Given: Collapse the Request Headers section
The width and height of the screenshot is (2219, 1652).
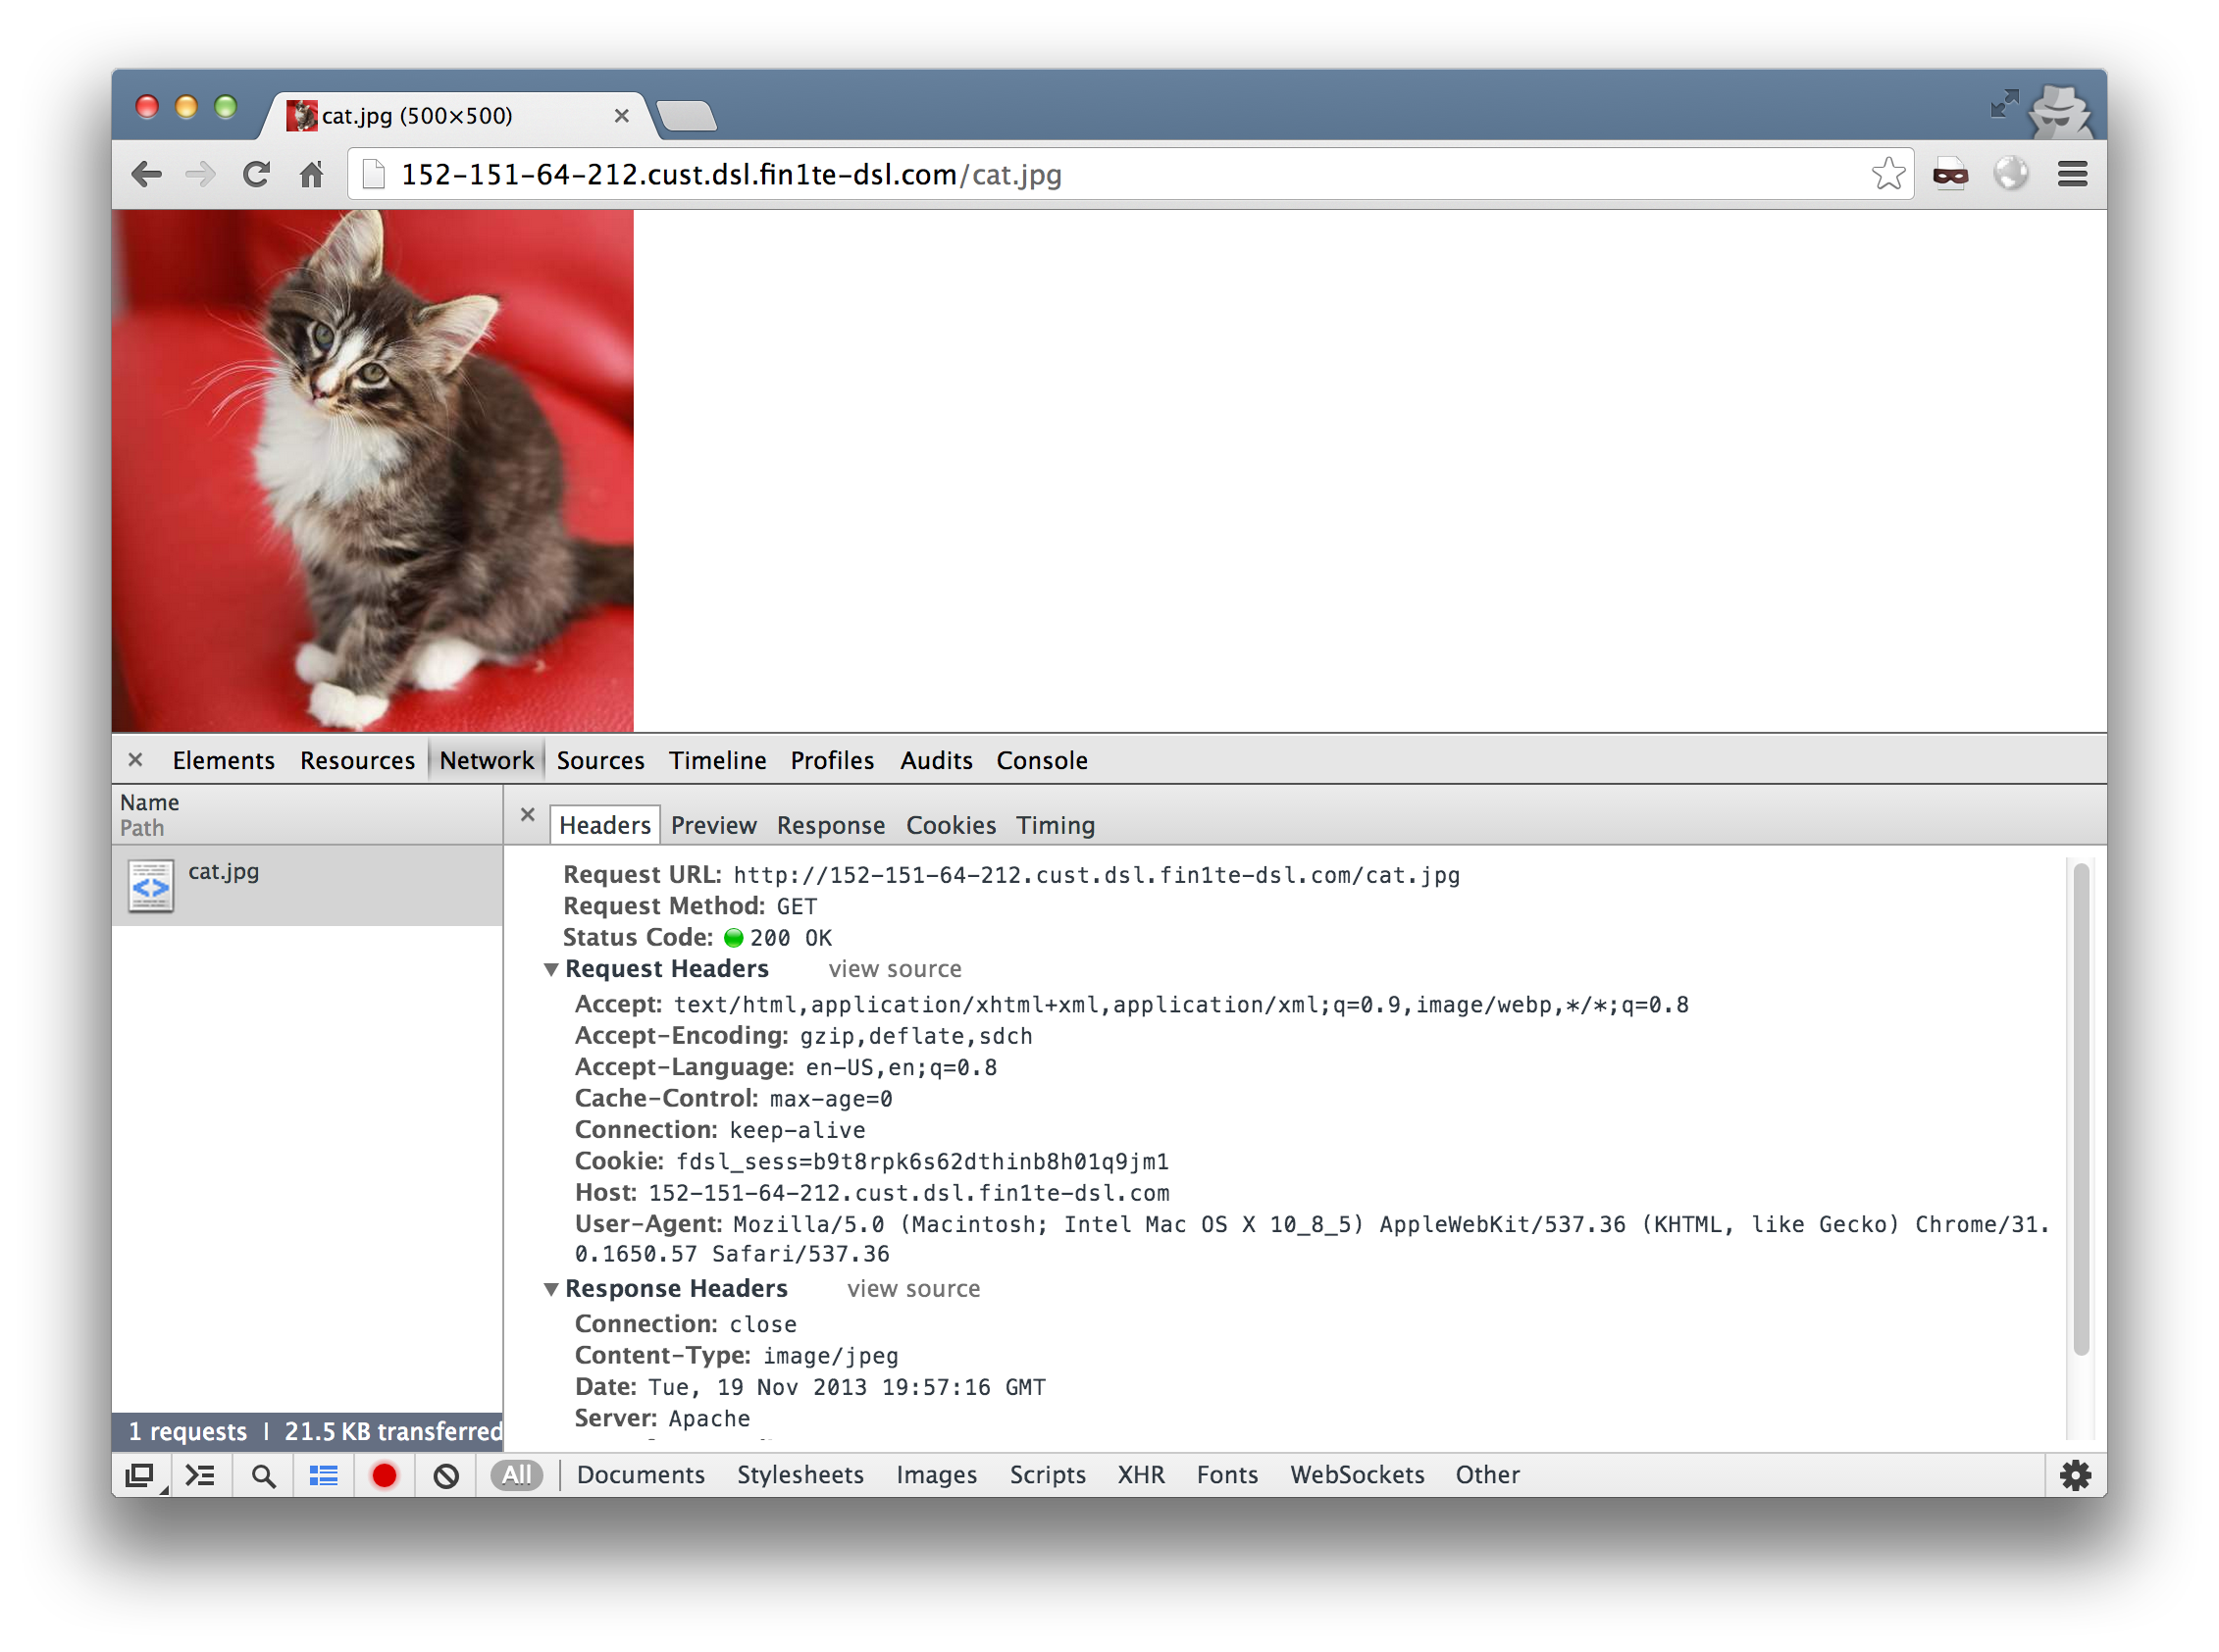Looking at the screenshot, I should pyautogui.click(x=551, y=969).
